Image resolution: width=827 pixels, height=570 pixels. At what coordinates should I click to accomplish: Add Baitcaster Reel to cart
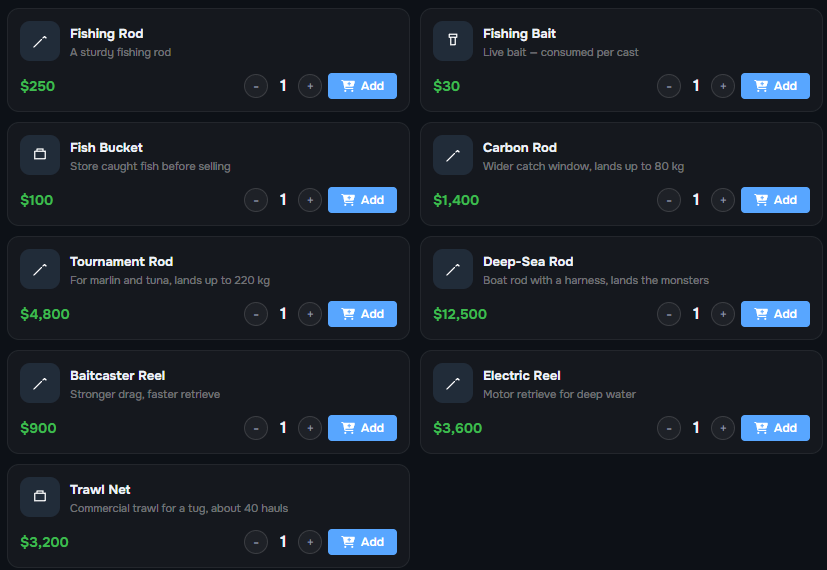pos(362,428)
